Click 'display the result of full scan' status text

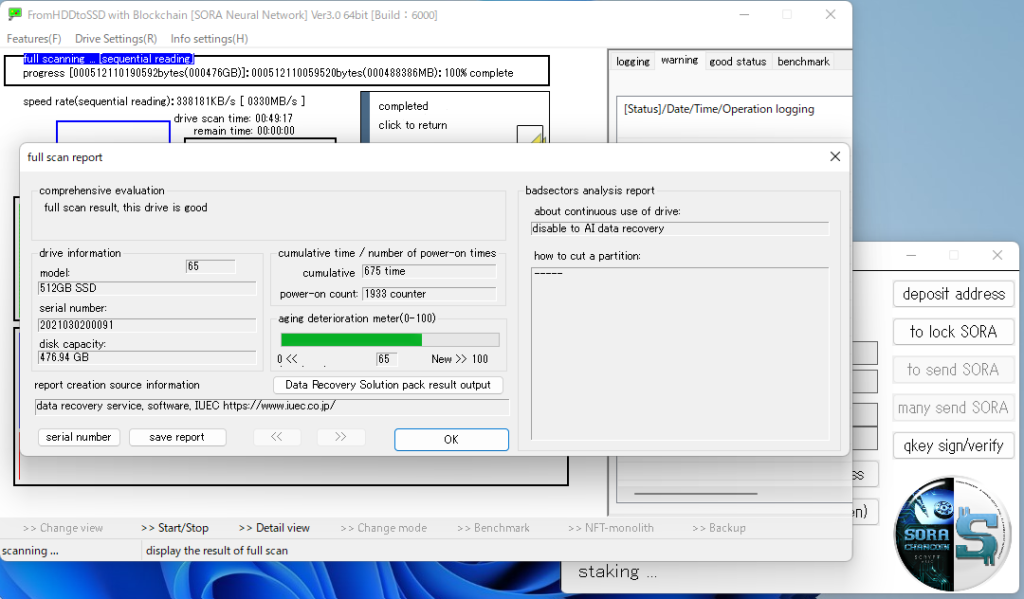217,551
